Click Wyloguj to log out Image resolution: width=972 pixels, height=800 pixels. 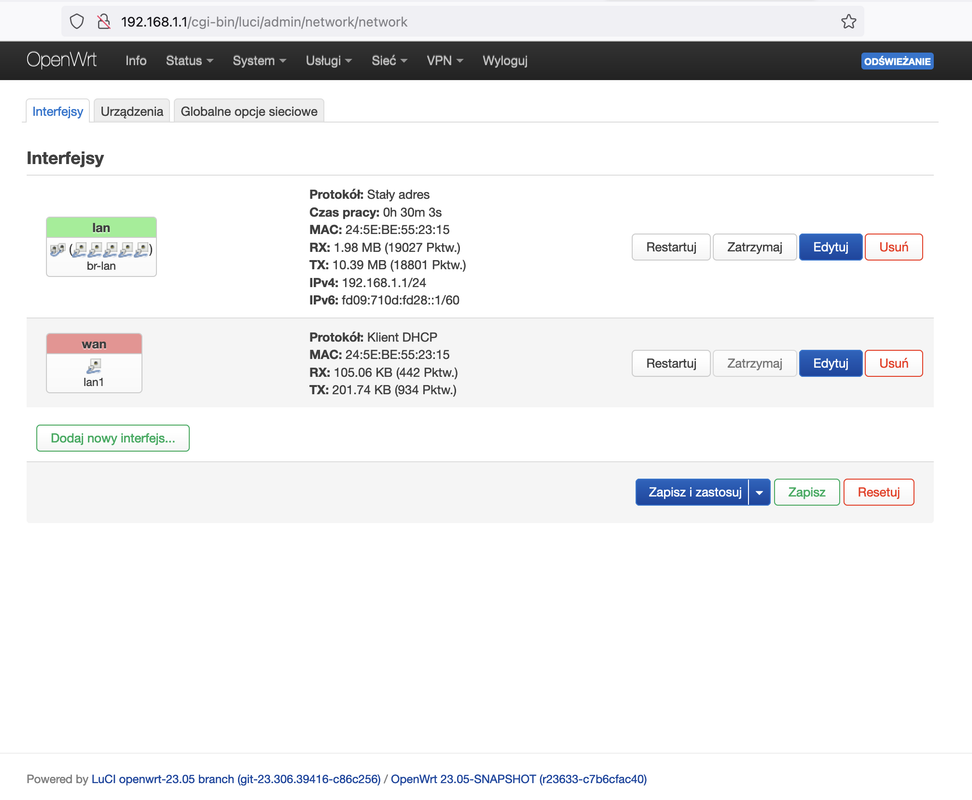click(x=505, y=61)
